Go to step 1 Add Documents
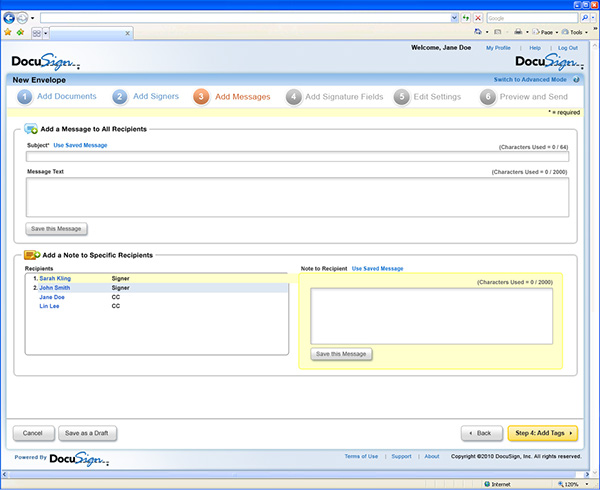The height and width of the screenshot is (490, 600). (x=57, y=96)
